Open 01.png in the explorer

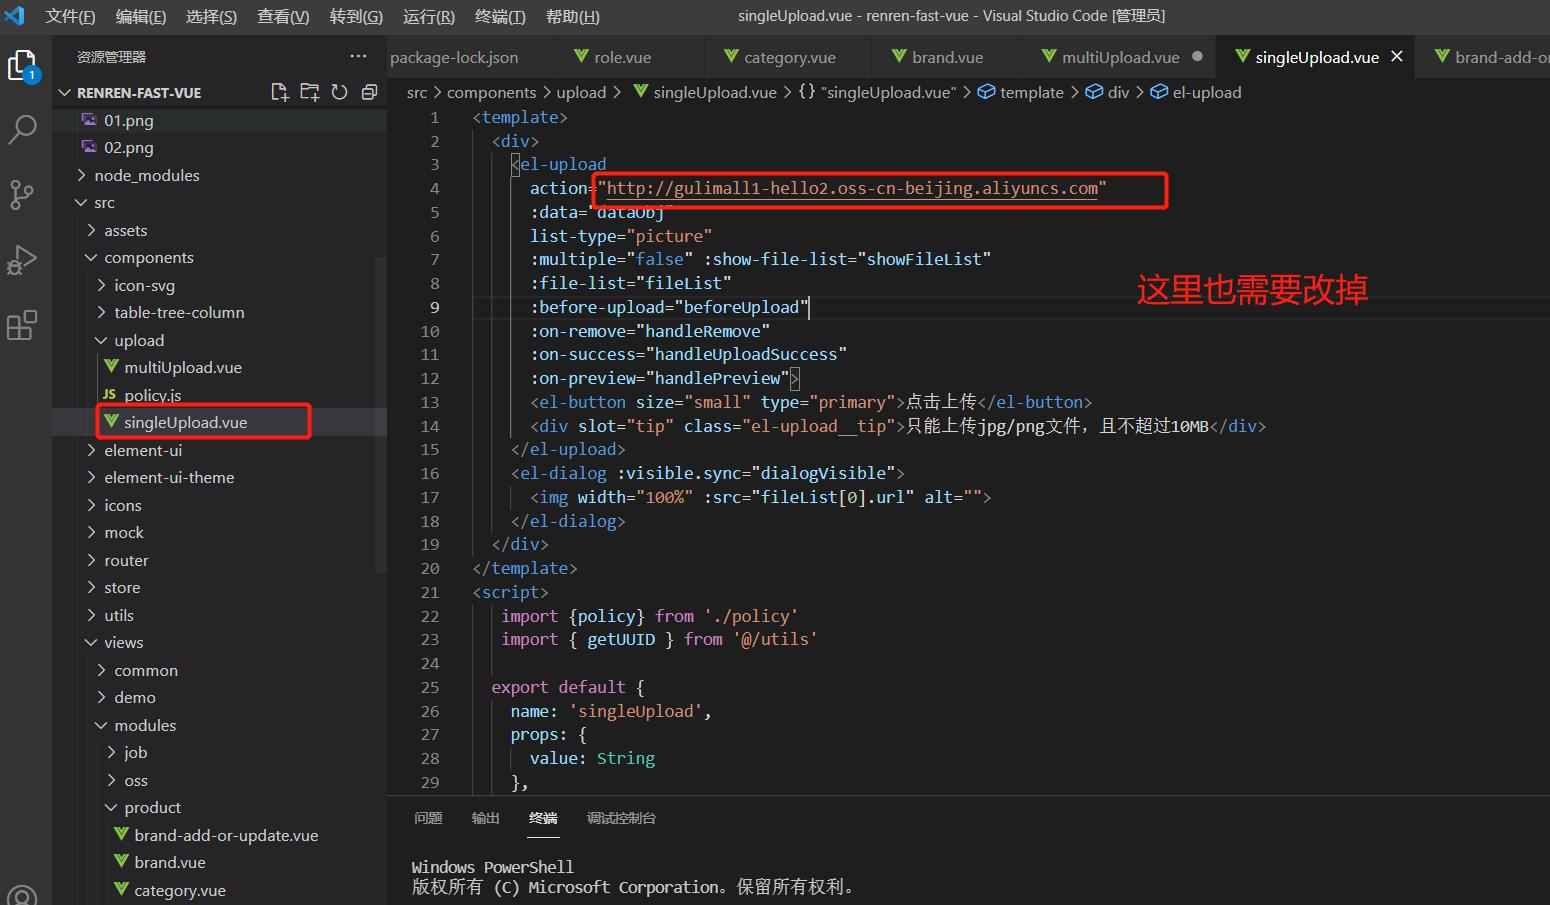tap(128, 120)
